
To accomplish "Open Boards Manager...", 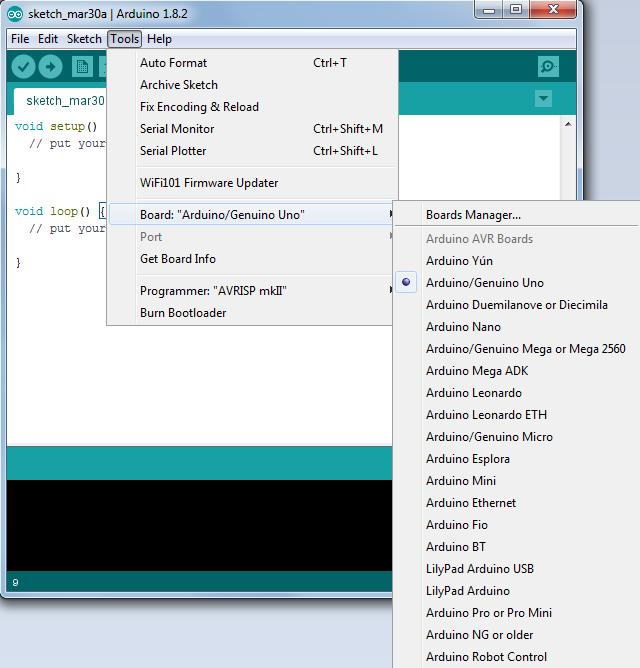I will click(517, 215).
